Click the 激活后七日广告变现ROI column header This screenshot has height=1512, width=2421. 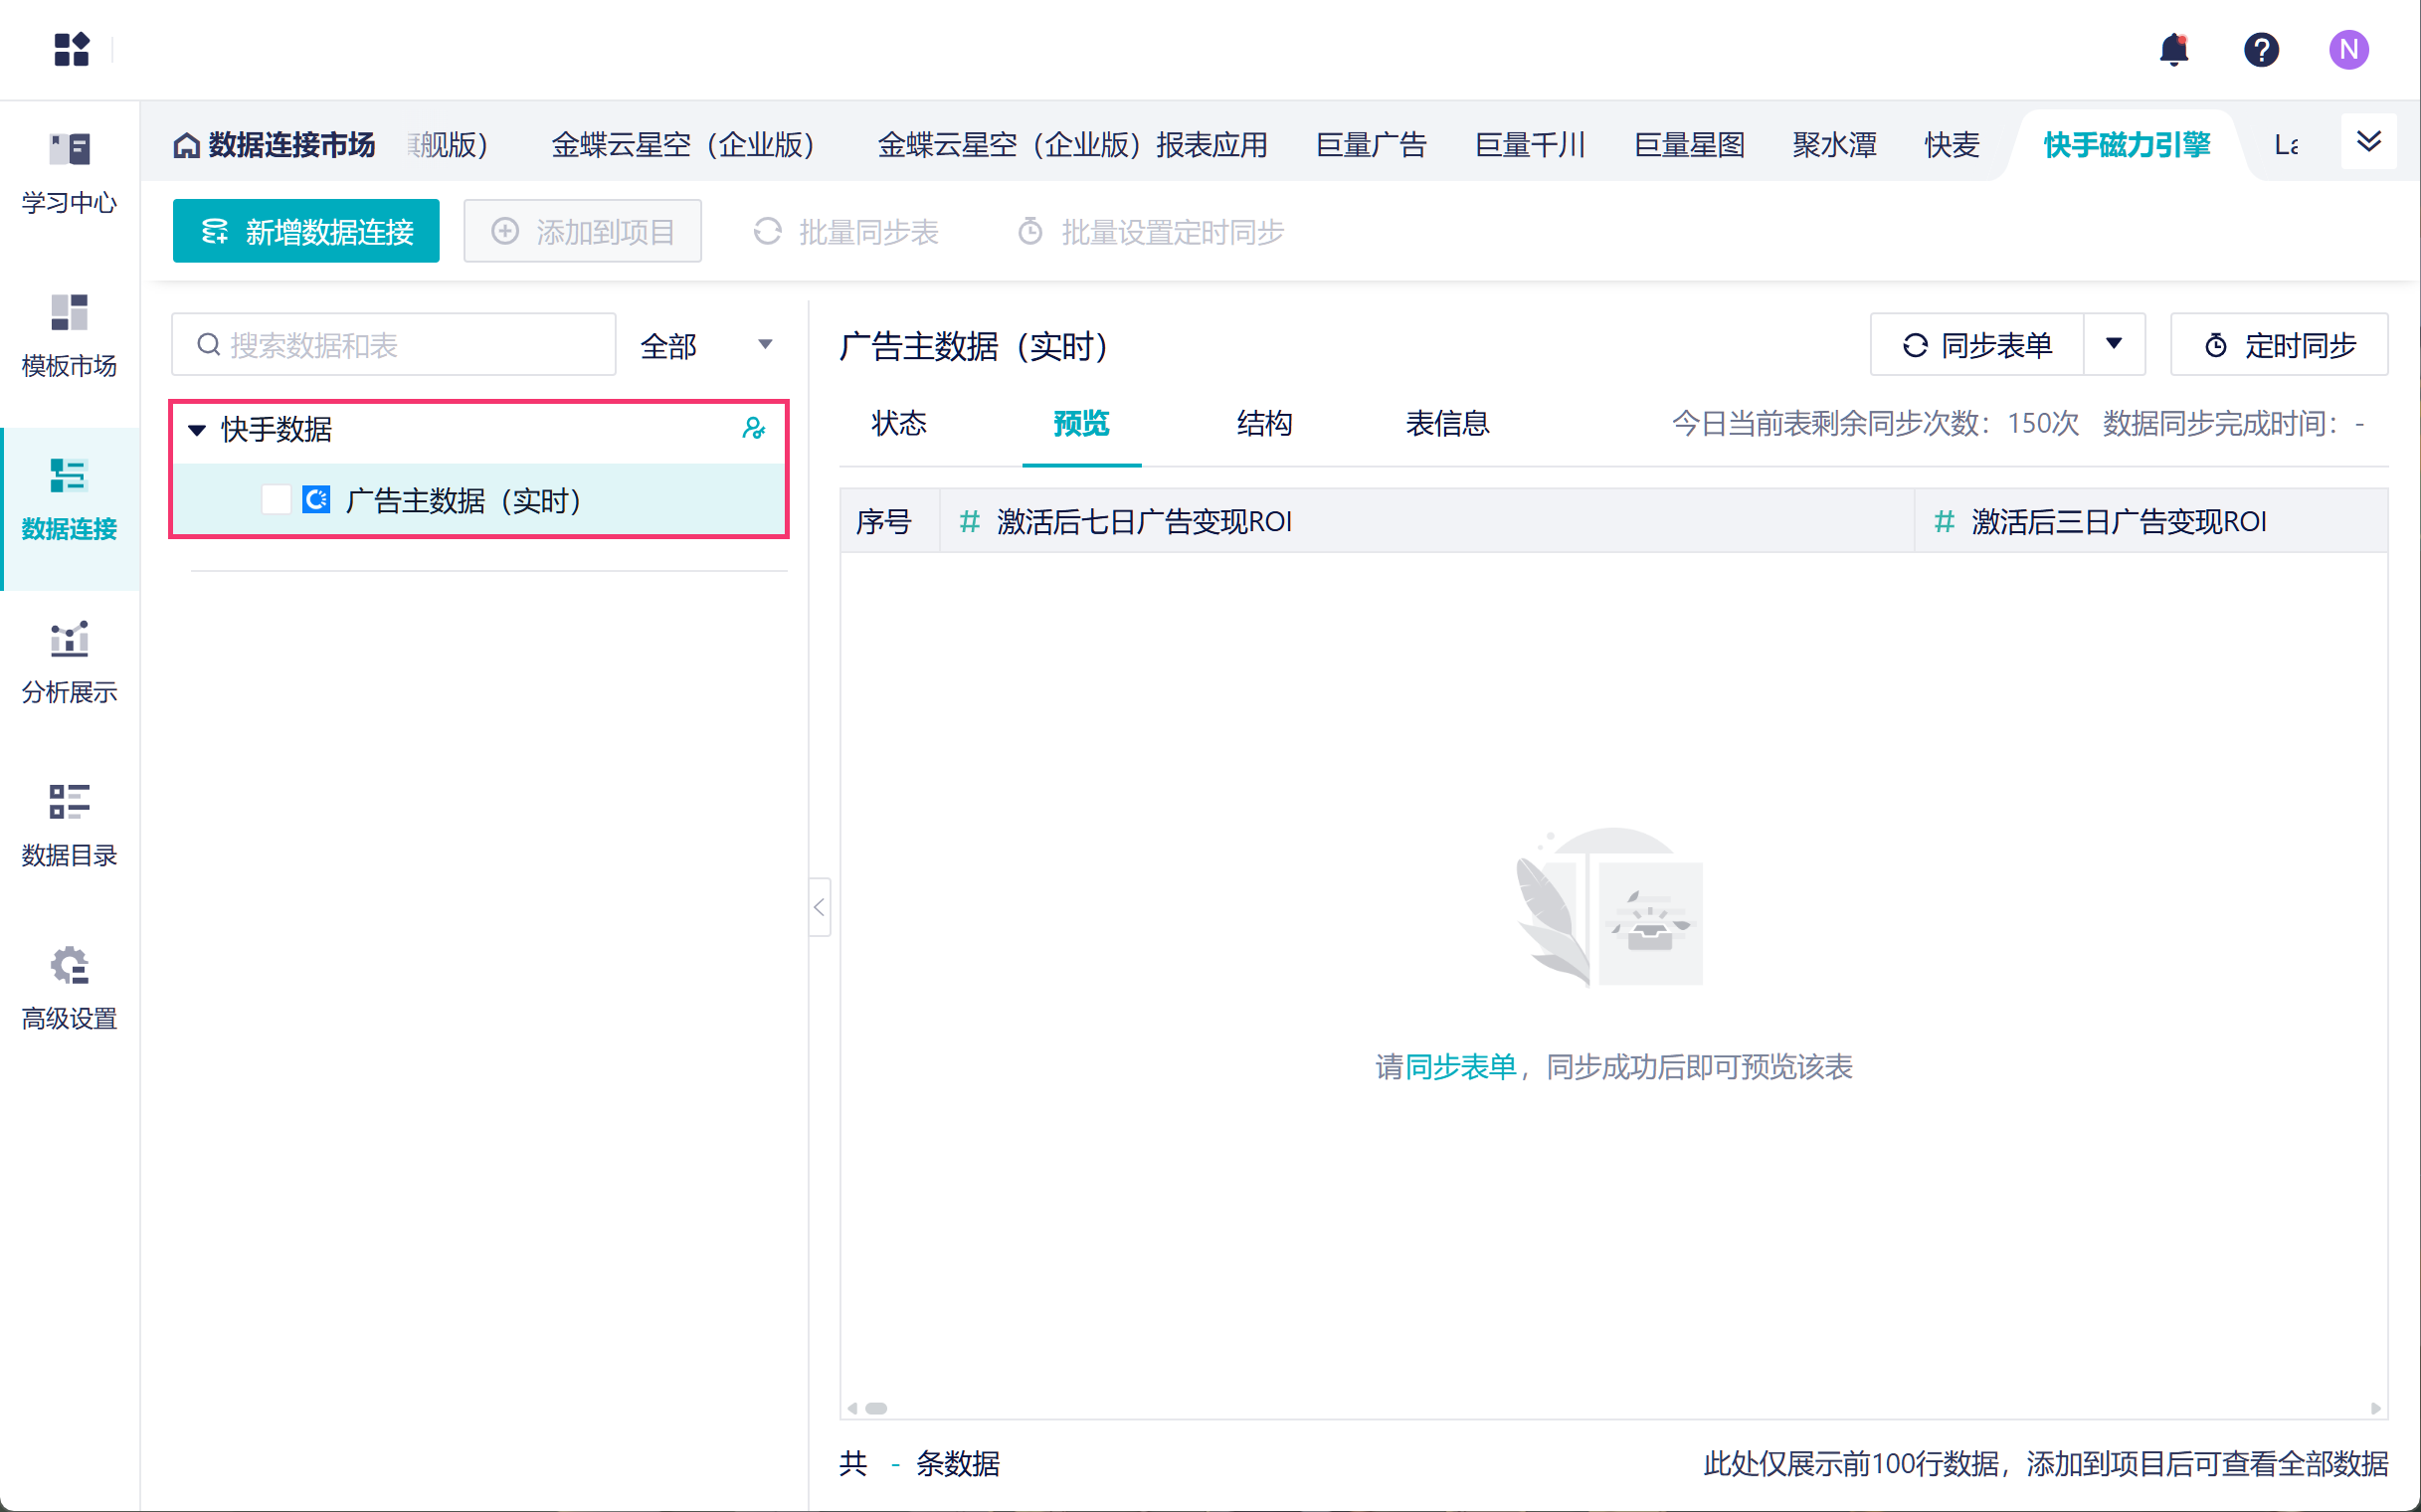pos(1427,521)
